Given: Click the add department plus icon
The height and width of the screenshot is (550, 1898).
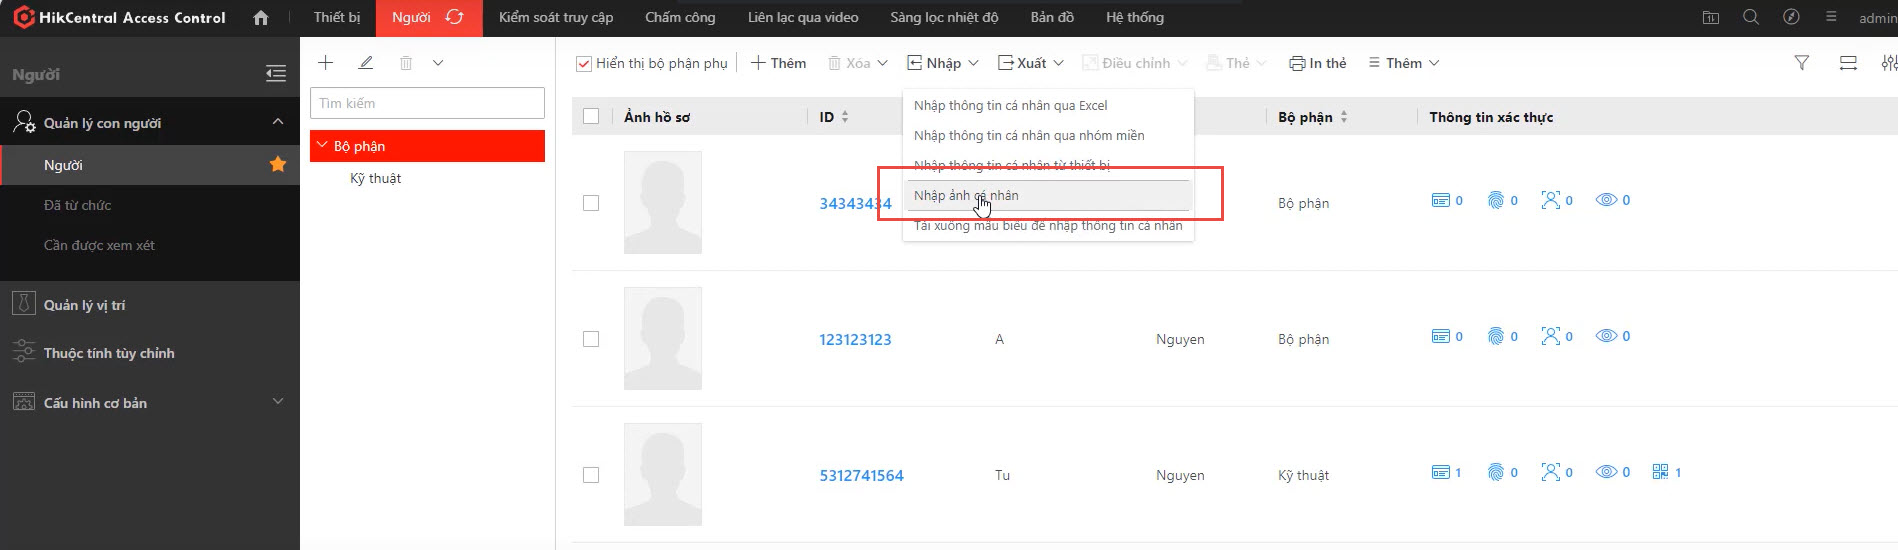Looking at the screenshot, I should (325, 63).
